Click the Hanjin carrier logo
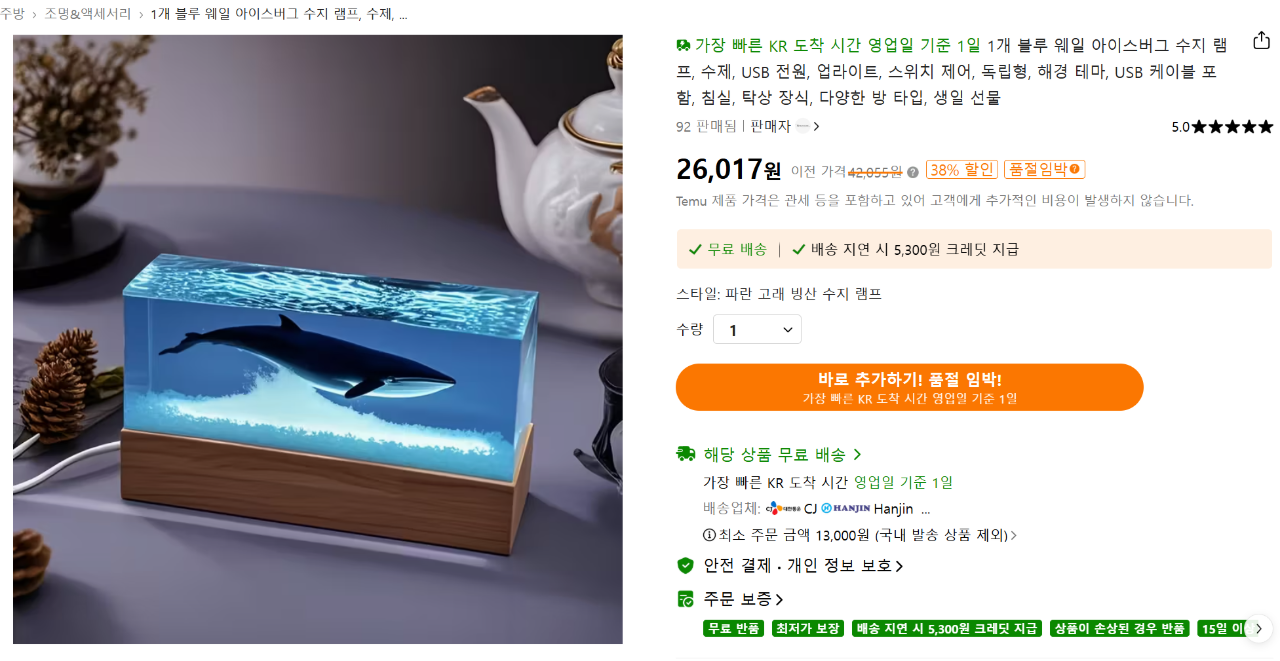This screenshot has width=1280, height=661. (845, 508)
